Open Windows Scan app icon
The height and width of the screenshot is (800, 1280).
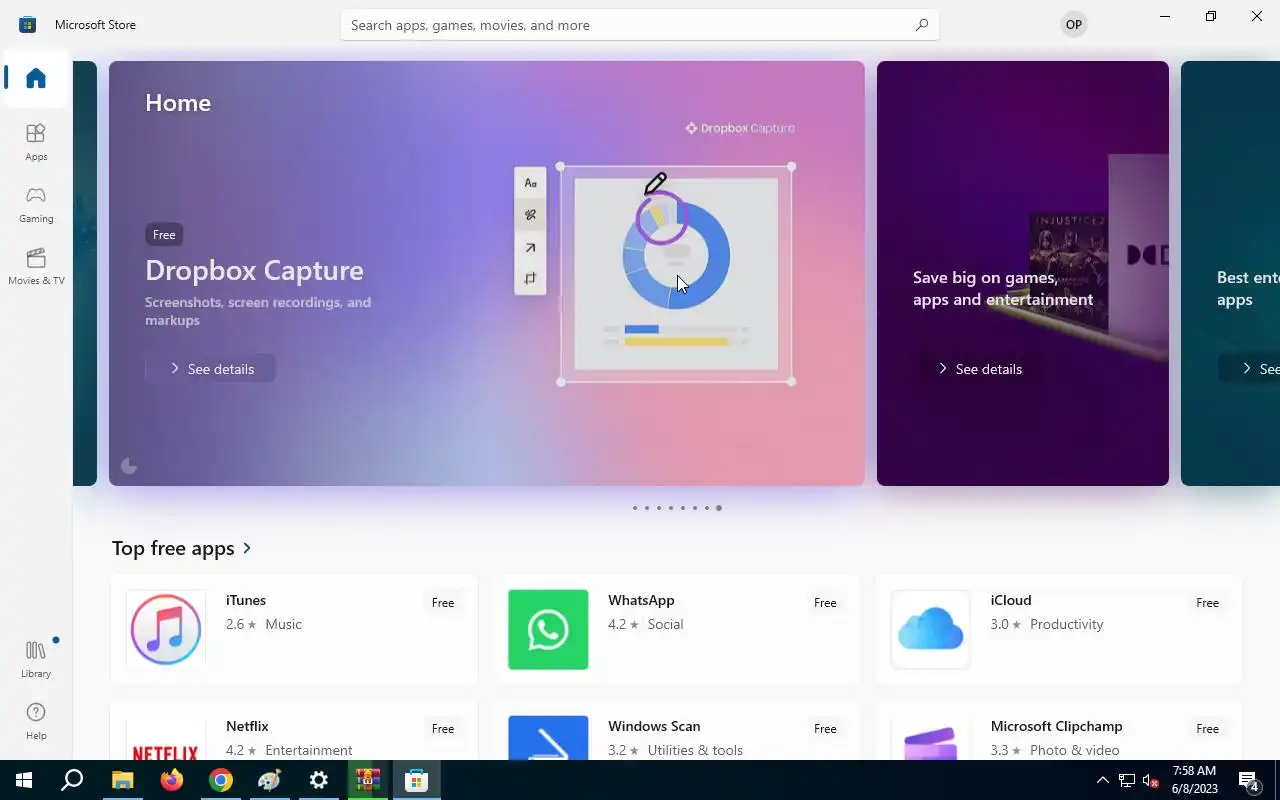click(548, 738)
